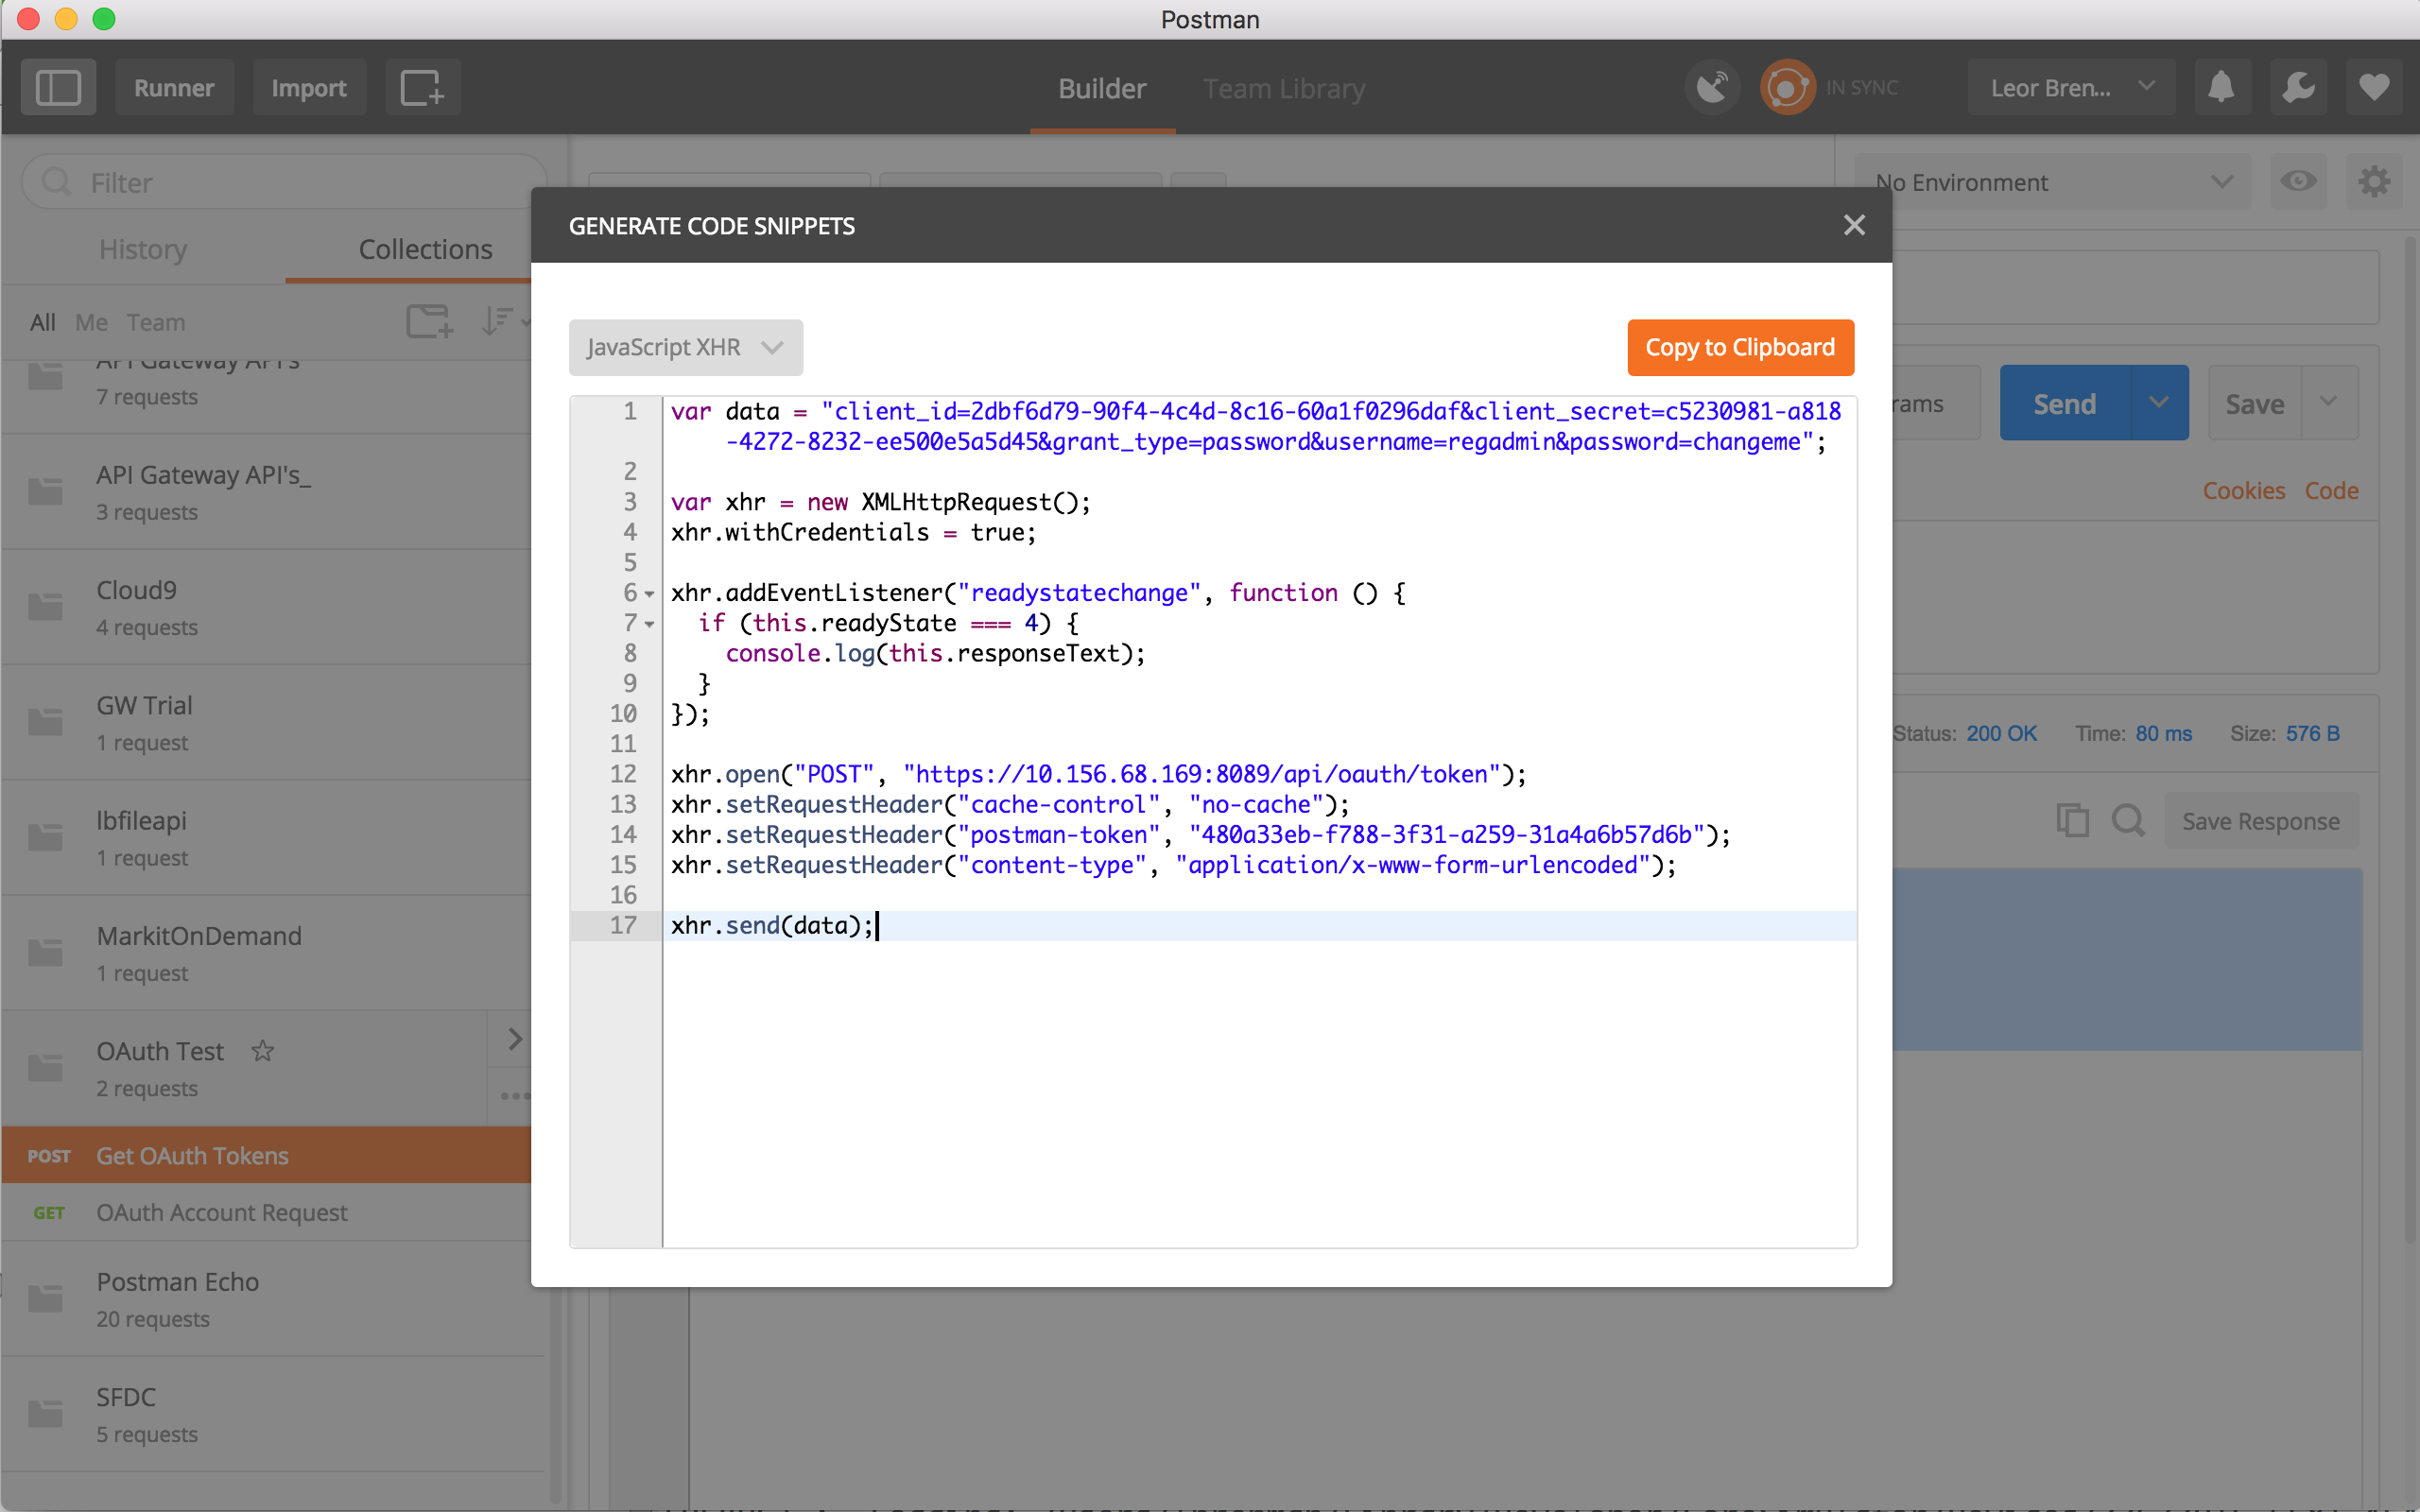The image size is (2420, 1512).
Task: Open the No Environment dropdown
Action: [x=2050, y=182]
